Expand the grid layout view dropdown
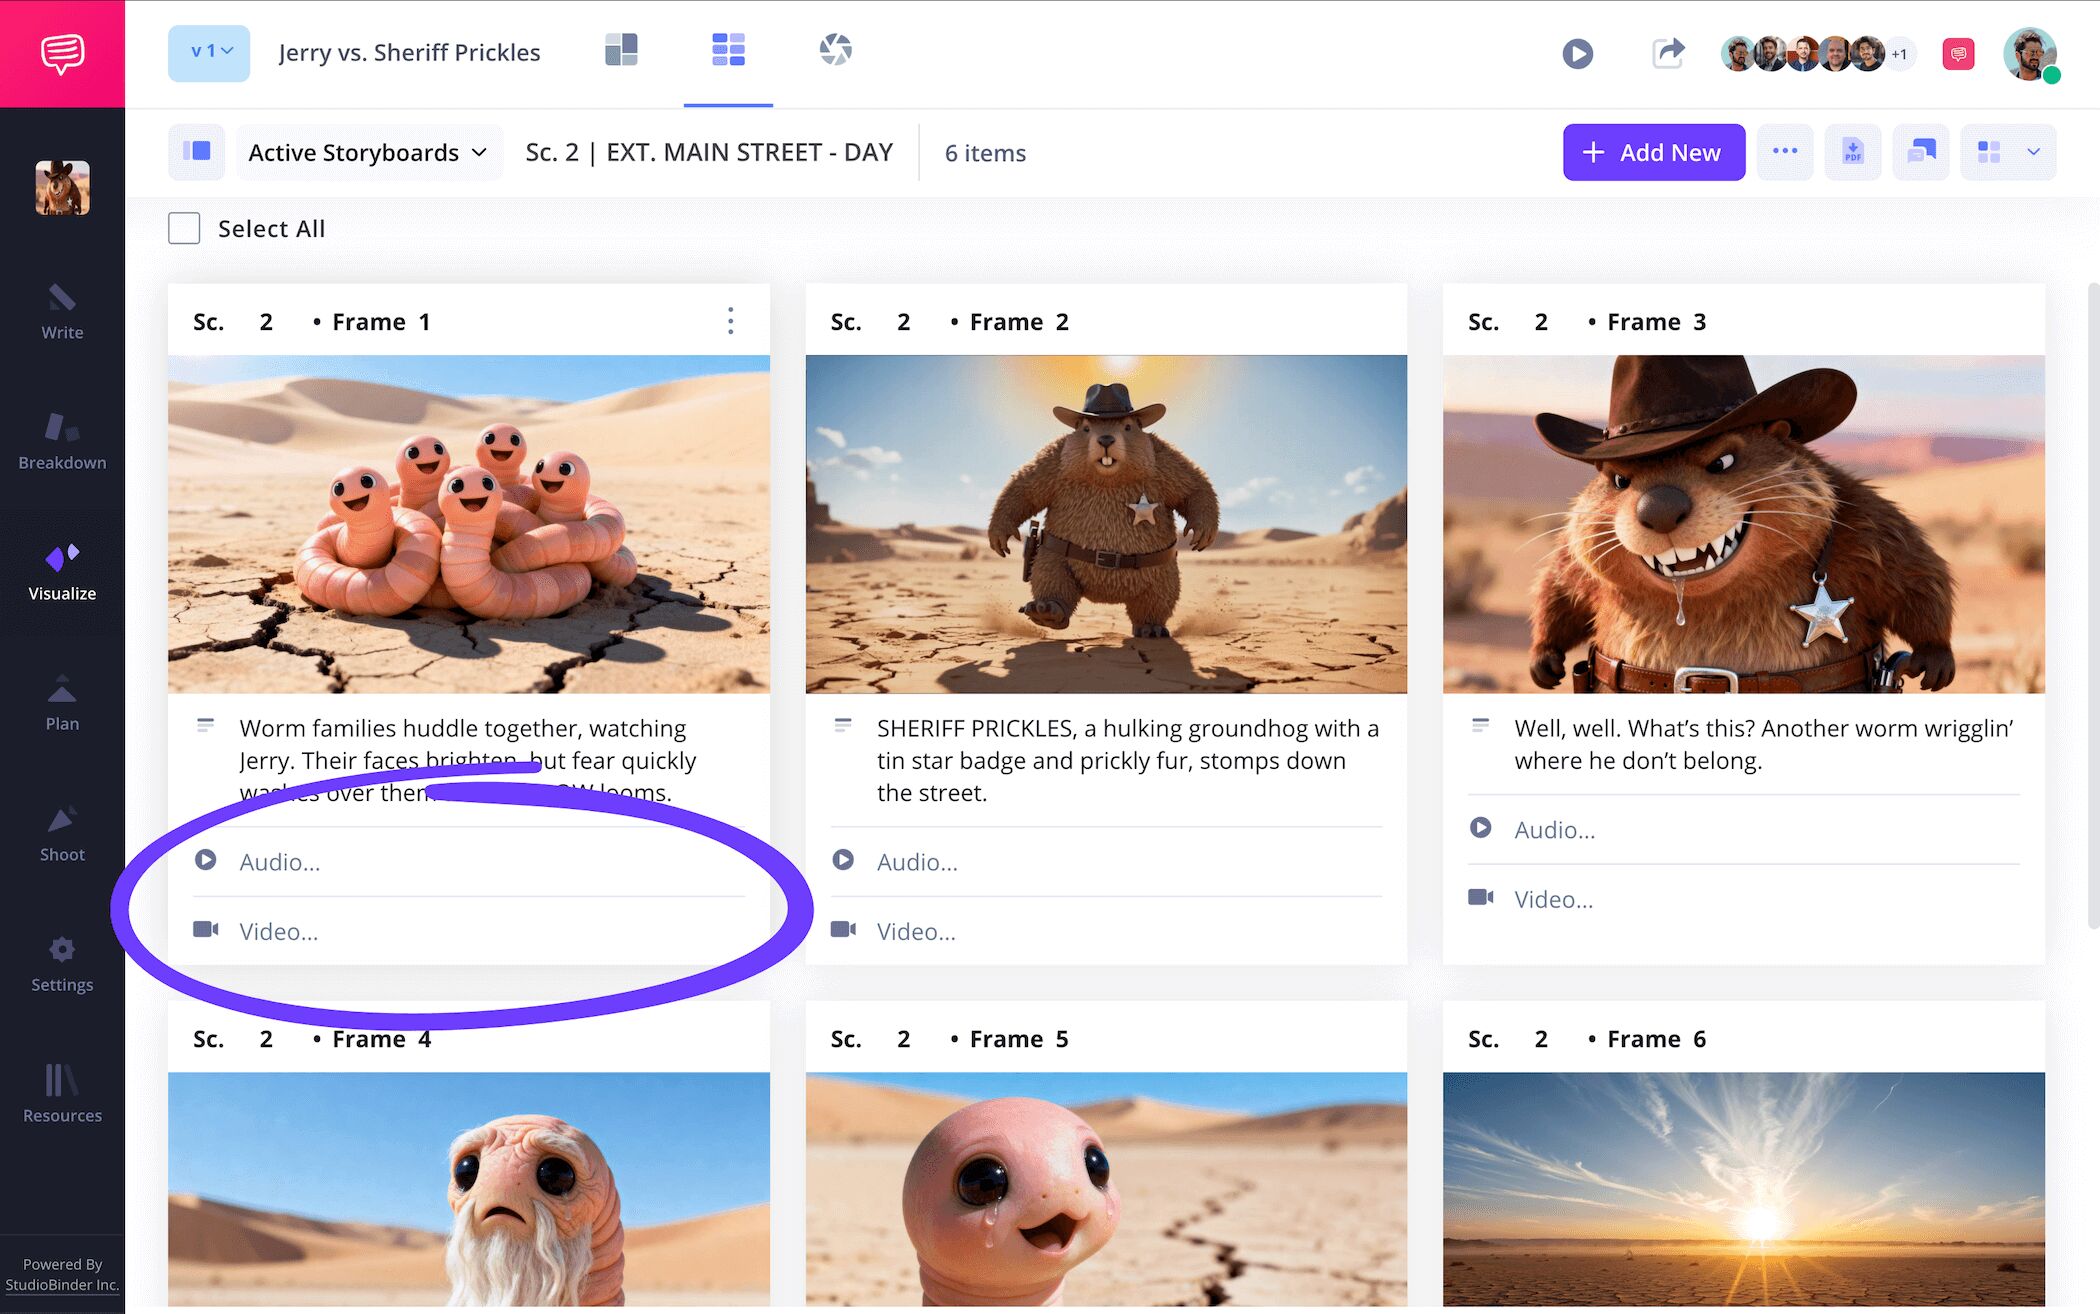 point(2033,152)
